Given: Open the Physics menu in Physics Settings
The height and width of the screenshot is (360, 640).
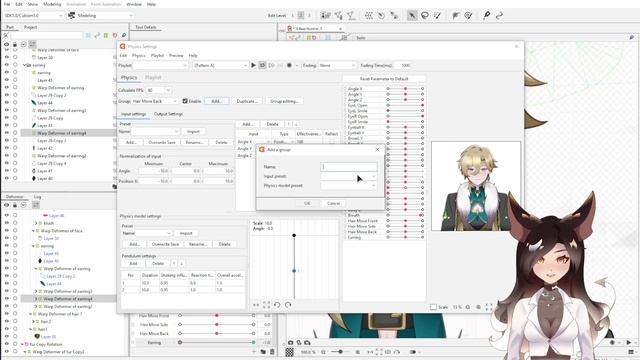Looking at the screenshot, I should pyautogui.click(x=139, y=56).
